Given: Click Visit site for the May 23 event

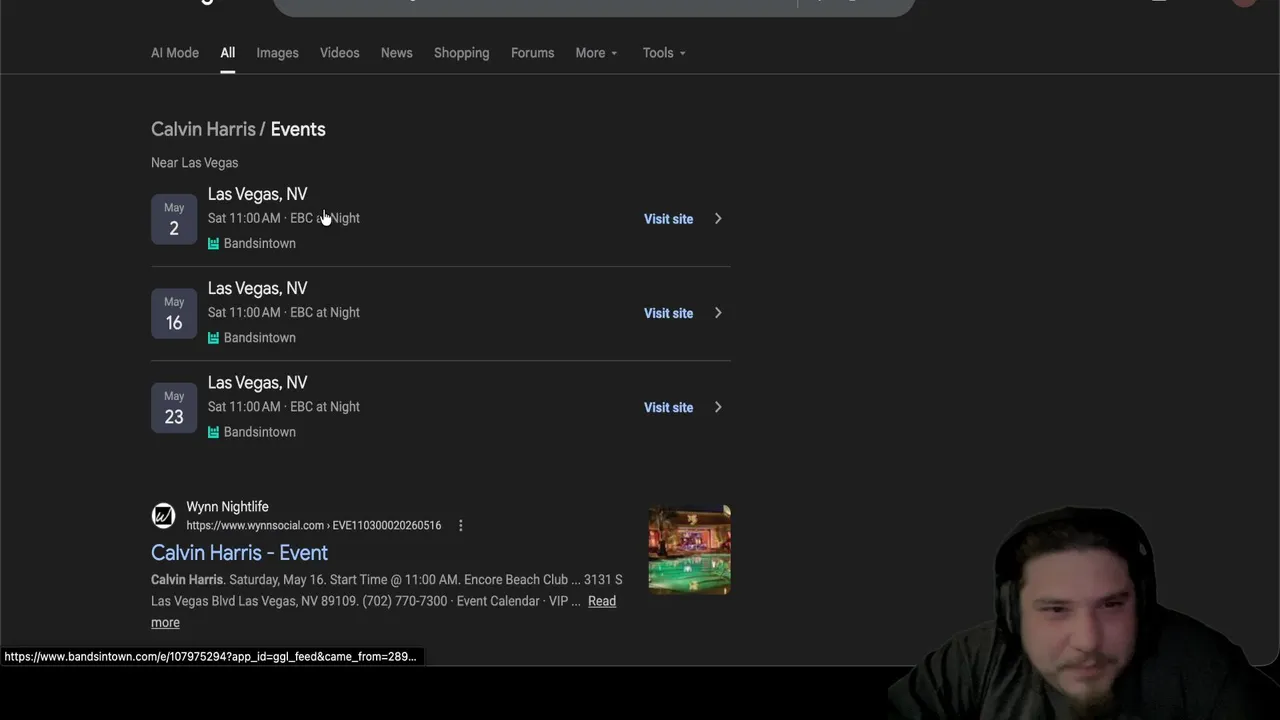Looking at the screenshot, I should [x=668, y=407].
